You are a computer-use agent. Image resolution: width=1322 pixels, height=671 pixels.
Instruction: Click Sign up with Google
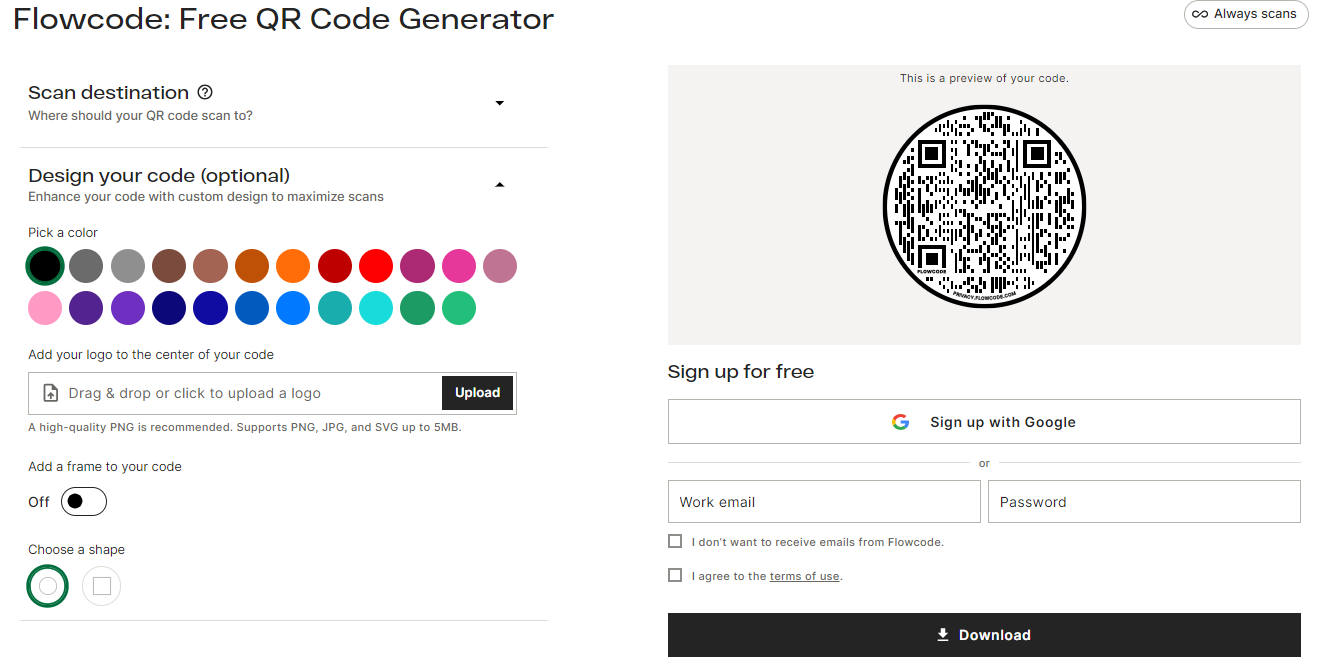(983, 421)
